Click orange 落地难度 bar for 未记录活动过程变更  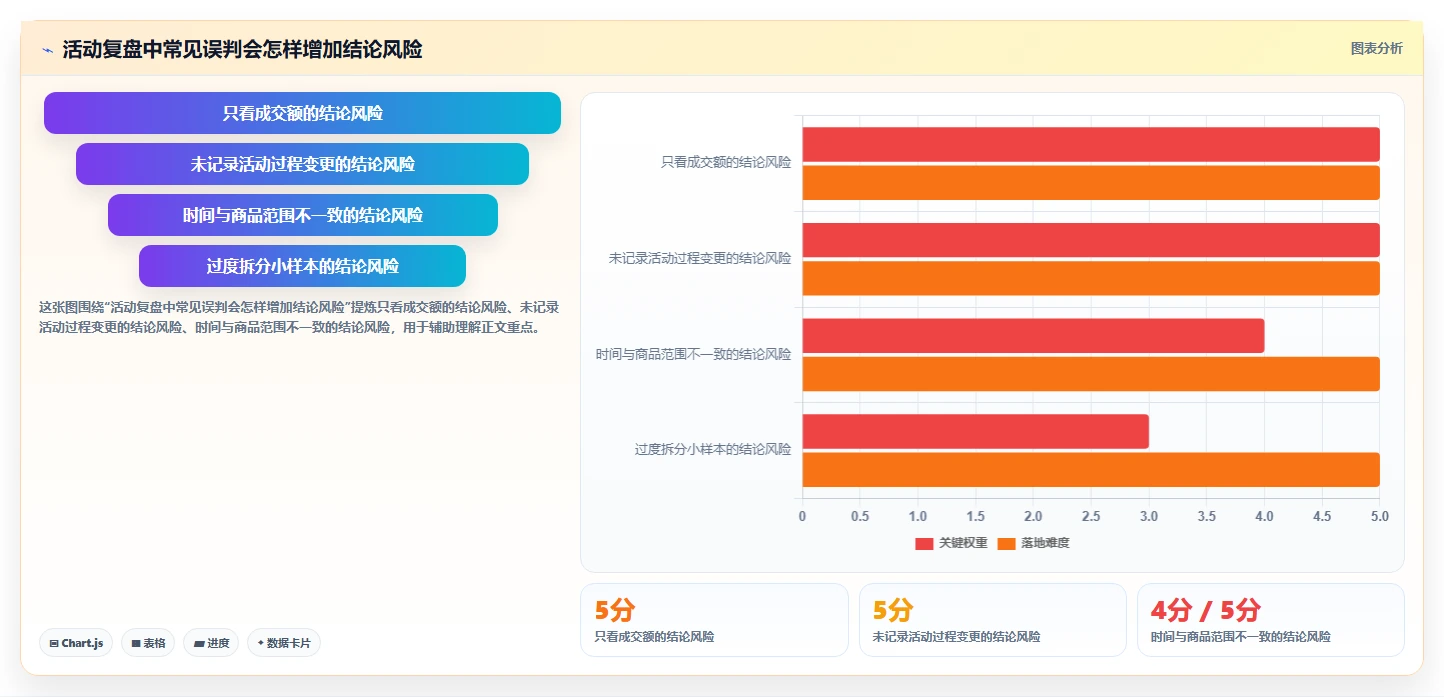1091,278
